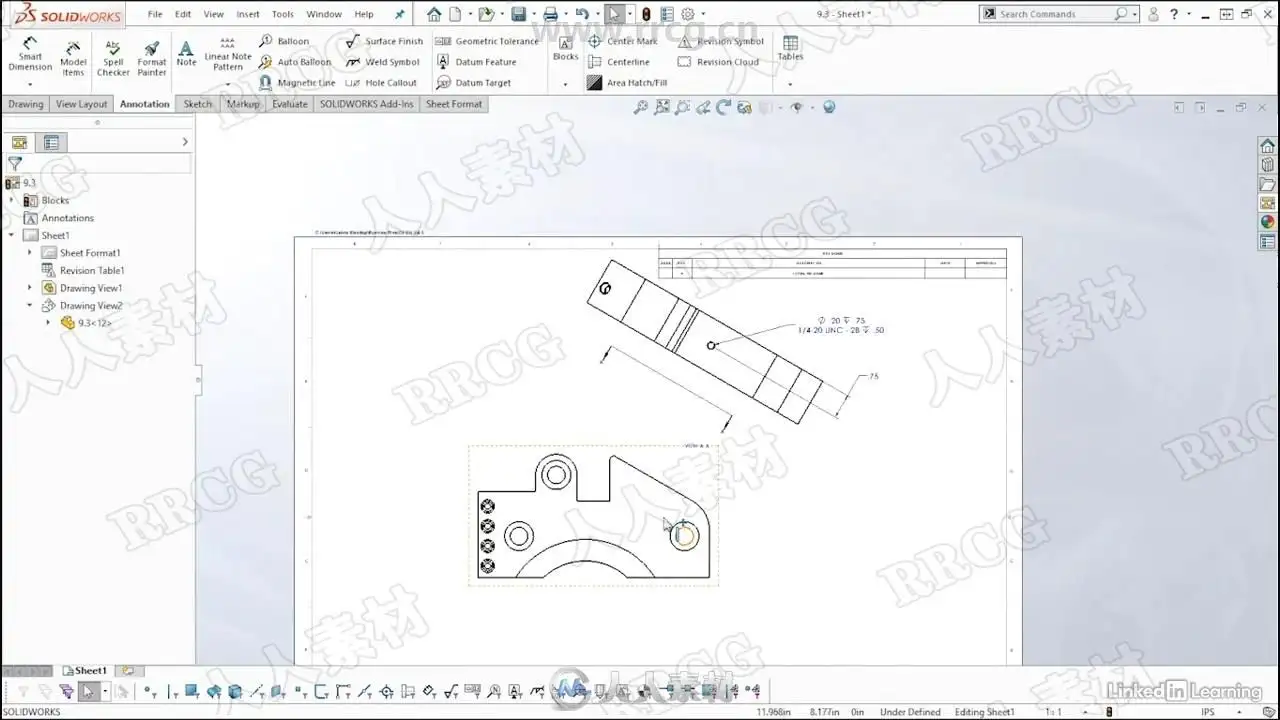Switch to the Sketch tab
The height and width of the screenshot is (720, 1280).
coord(198,104)
